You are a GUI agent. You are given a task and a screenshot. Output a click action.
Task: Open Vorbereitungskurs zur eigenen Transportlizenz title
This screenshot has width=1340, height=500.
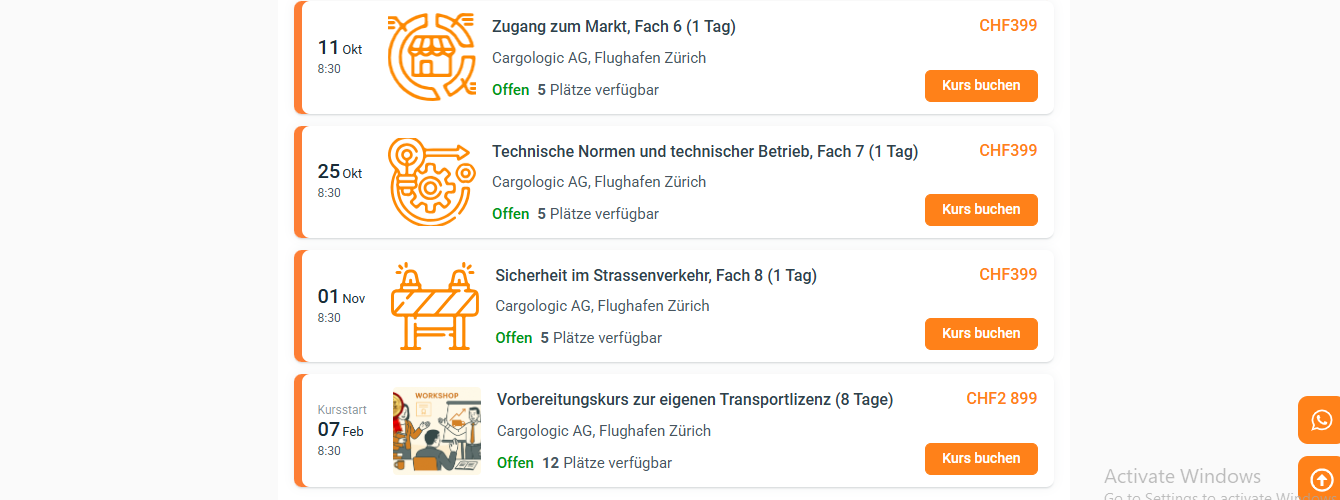(x=694, y=400)
